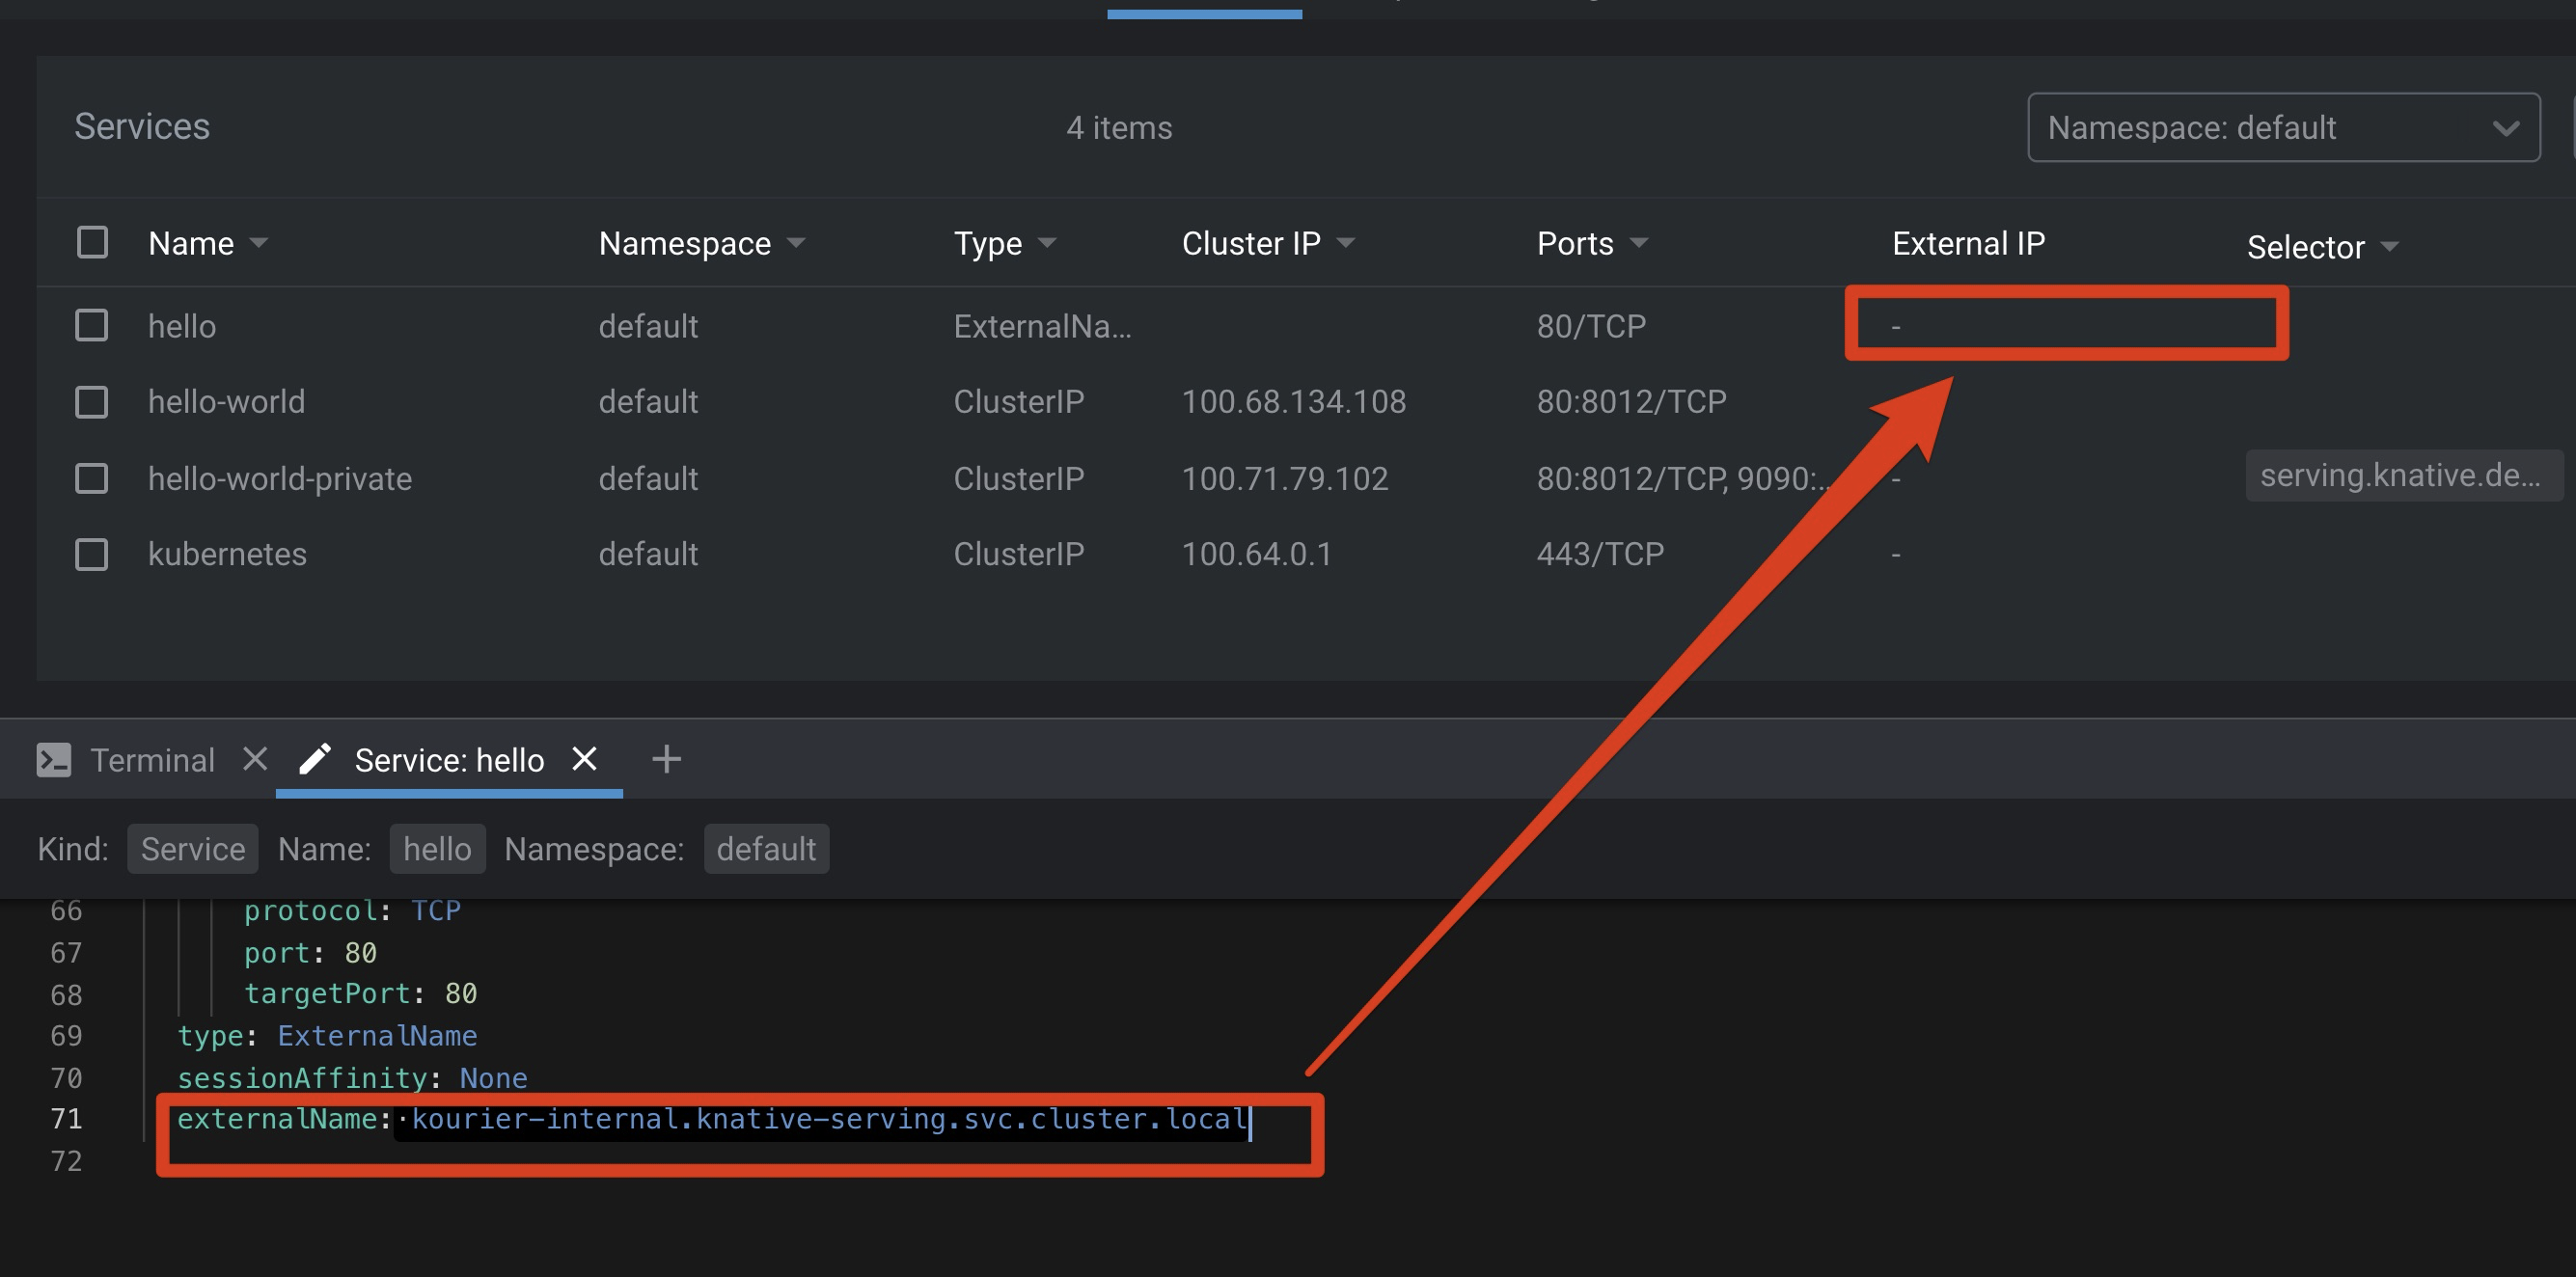The width and height of the screenshot is (2576, 1277).
Task: Click the Name hello badge in editor
Action: click(x=437, y=849)
